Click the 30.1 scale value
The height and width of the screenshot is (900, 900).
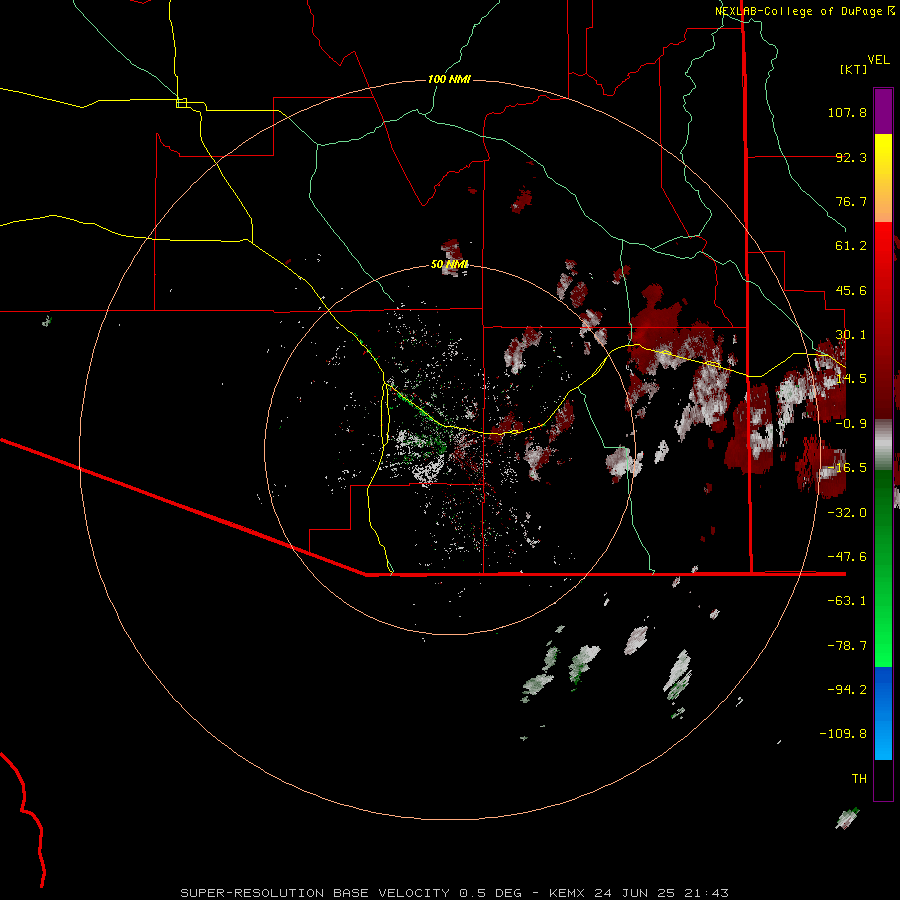[851, 335]
